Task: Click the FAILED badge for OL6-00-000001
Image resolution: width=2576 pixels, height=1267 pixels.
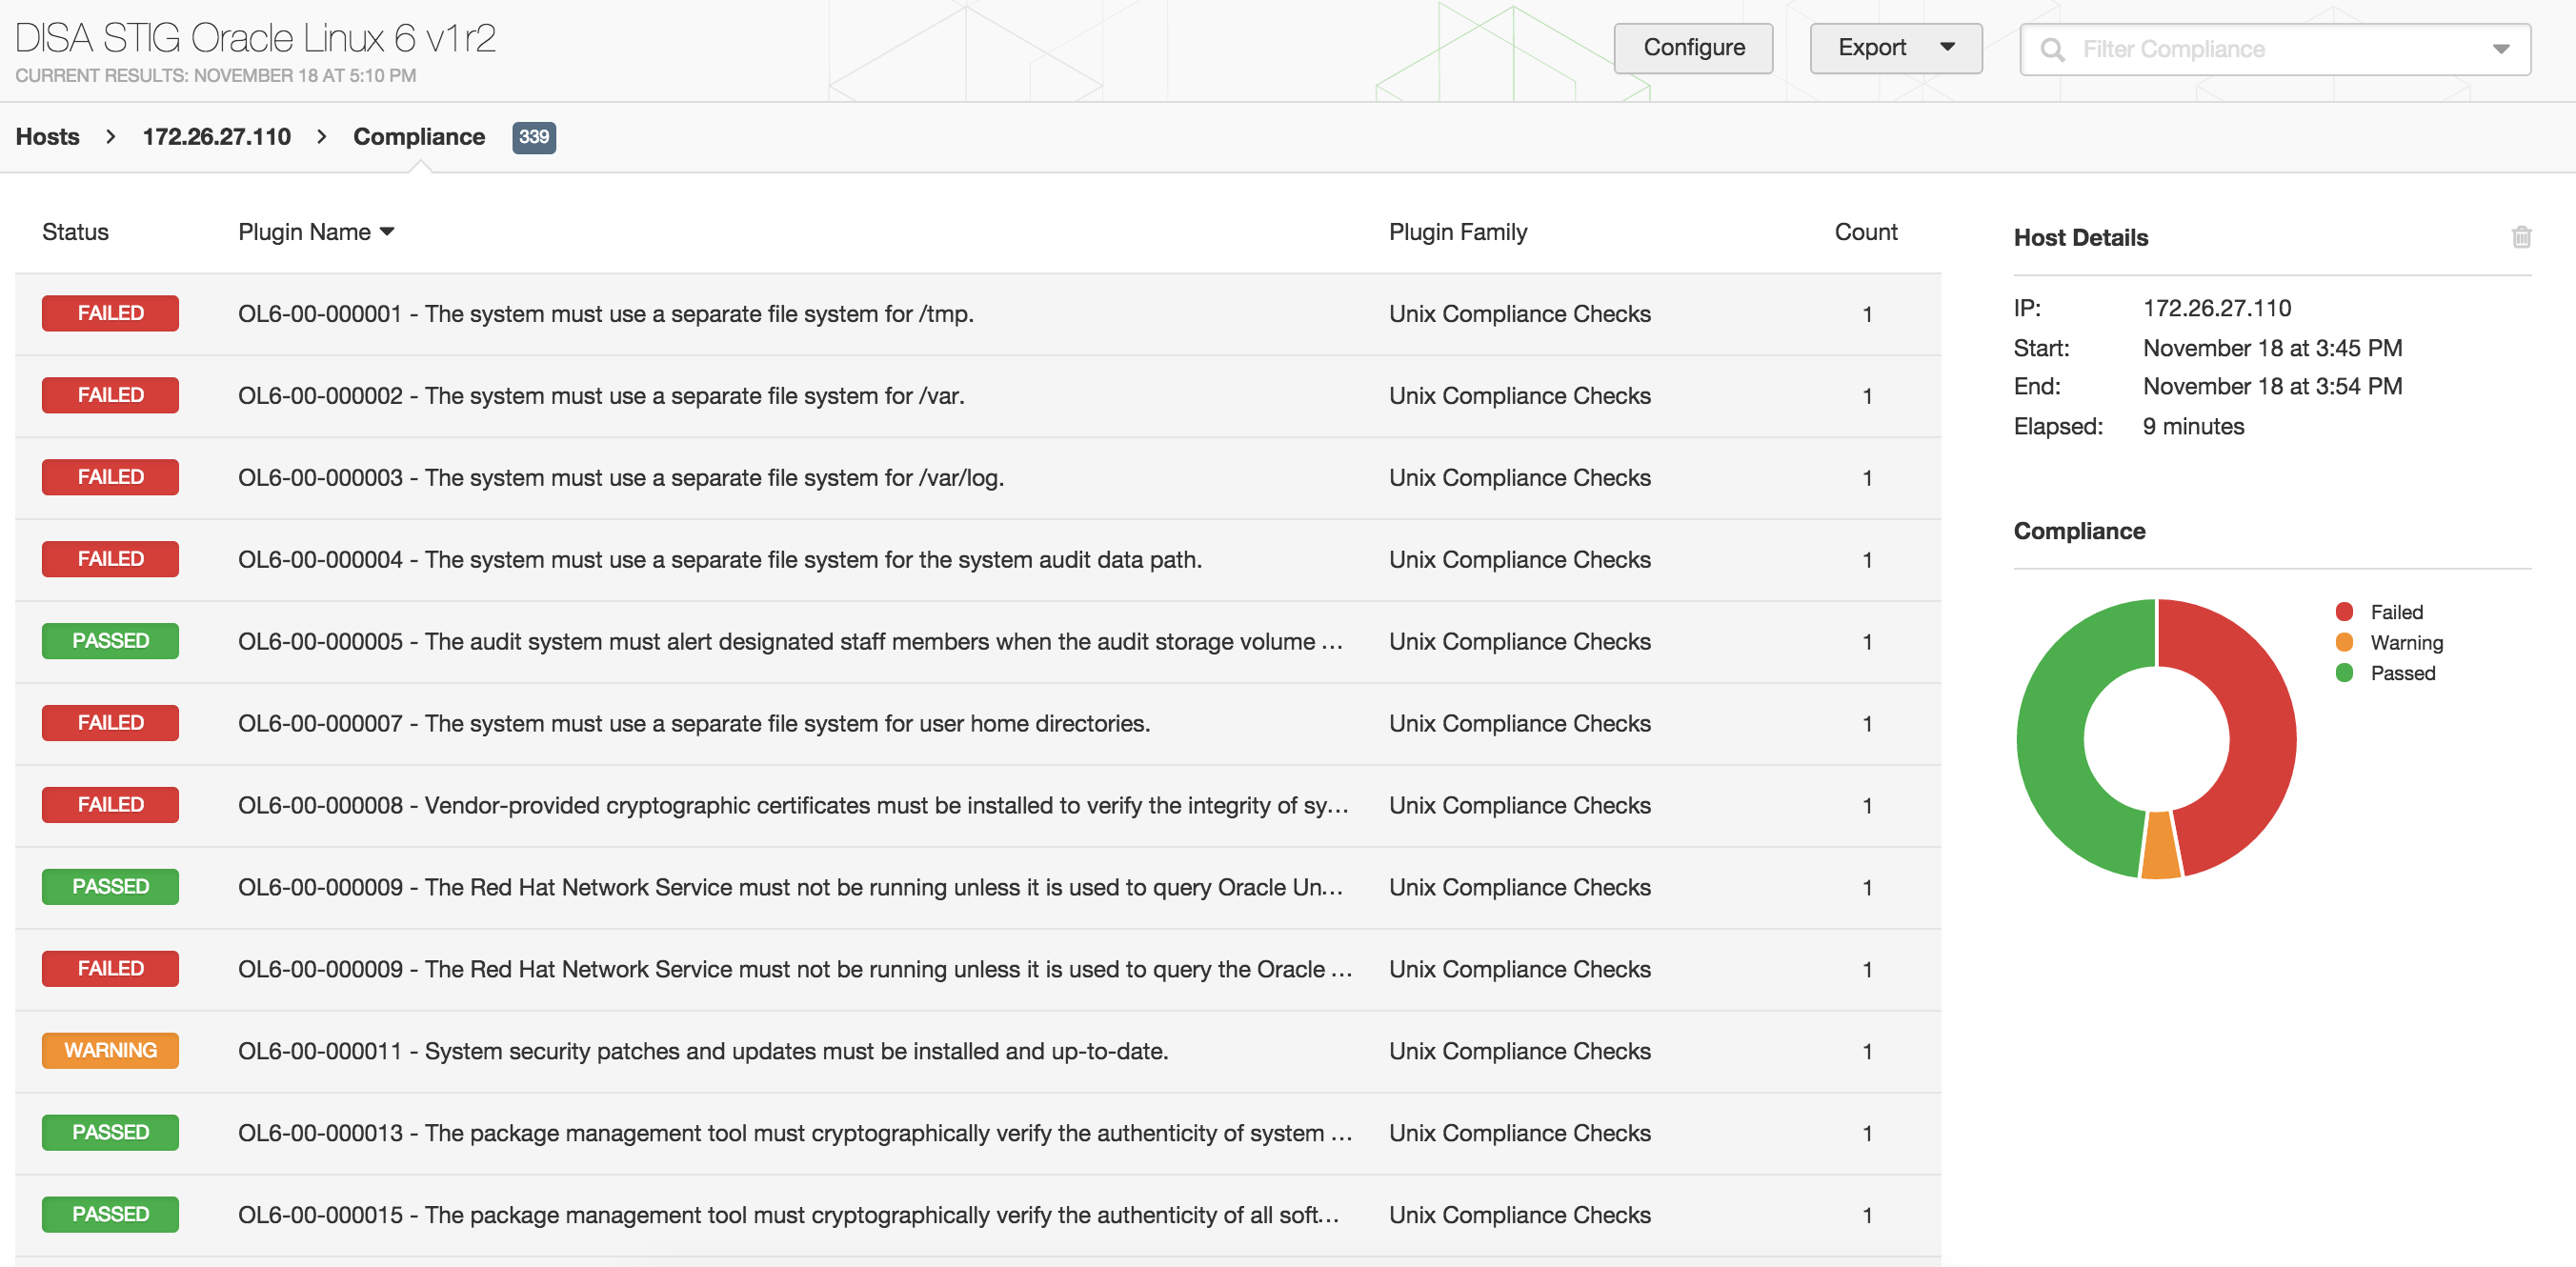Action: tap(110, 313)
